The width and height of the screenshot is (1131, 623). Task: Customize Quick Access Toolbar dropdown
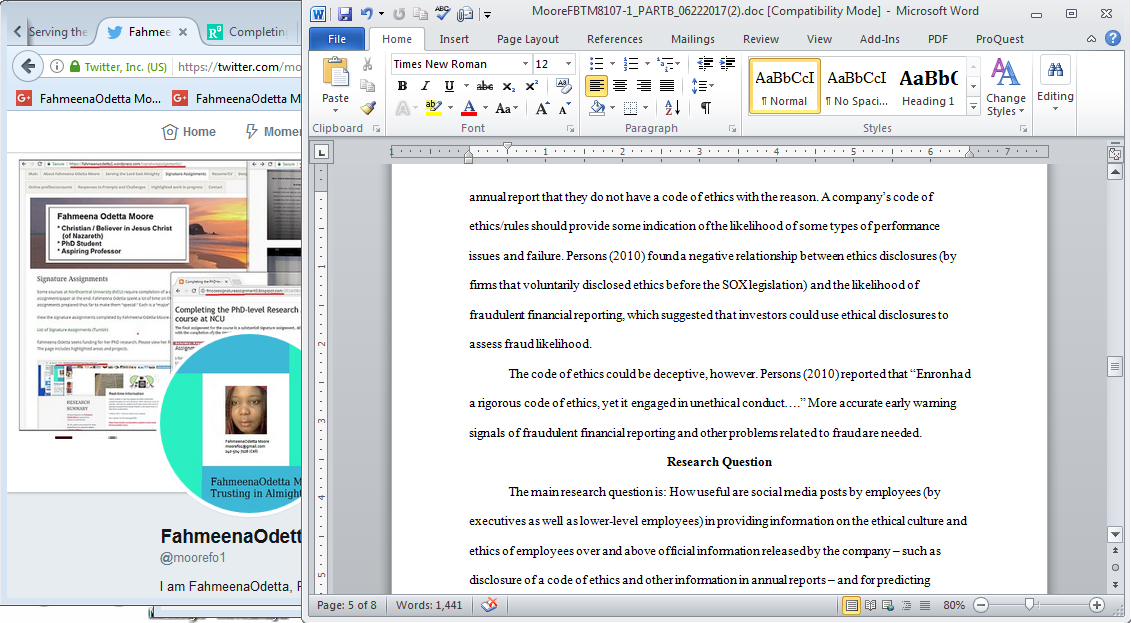[488, 14]
